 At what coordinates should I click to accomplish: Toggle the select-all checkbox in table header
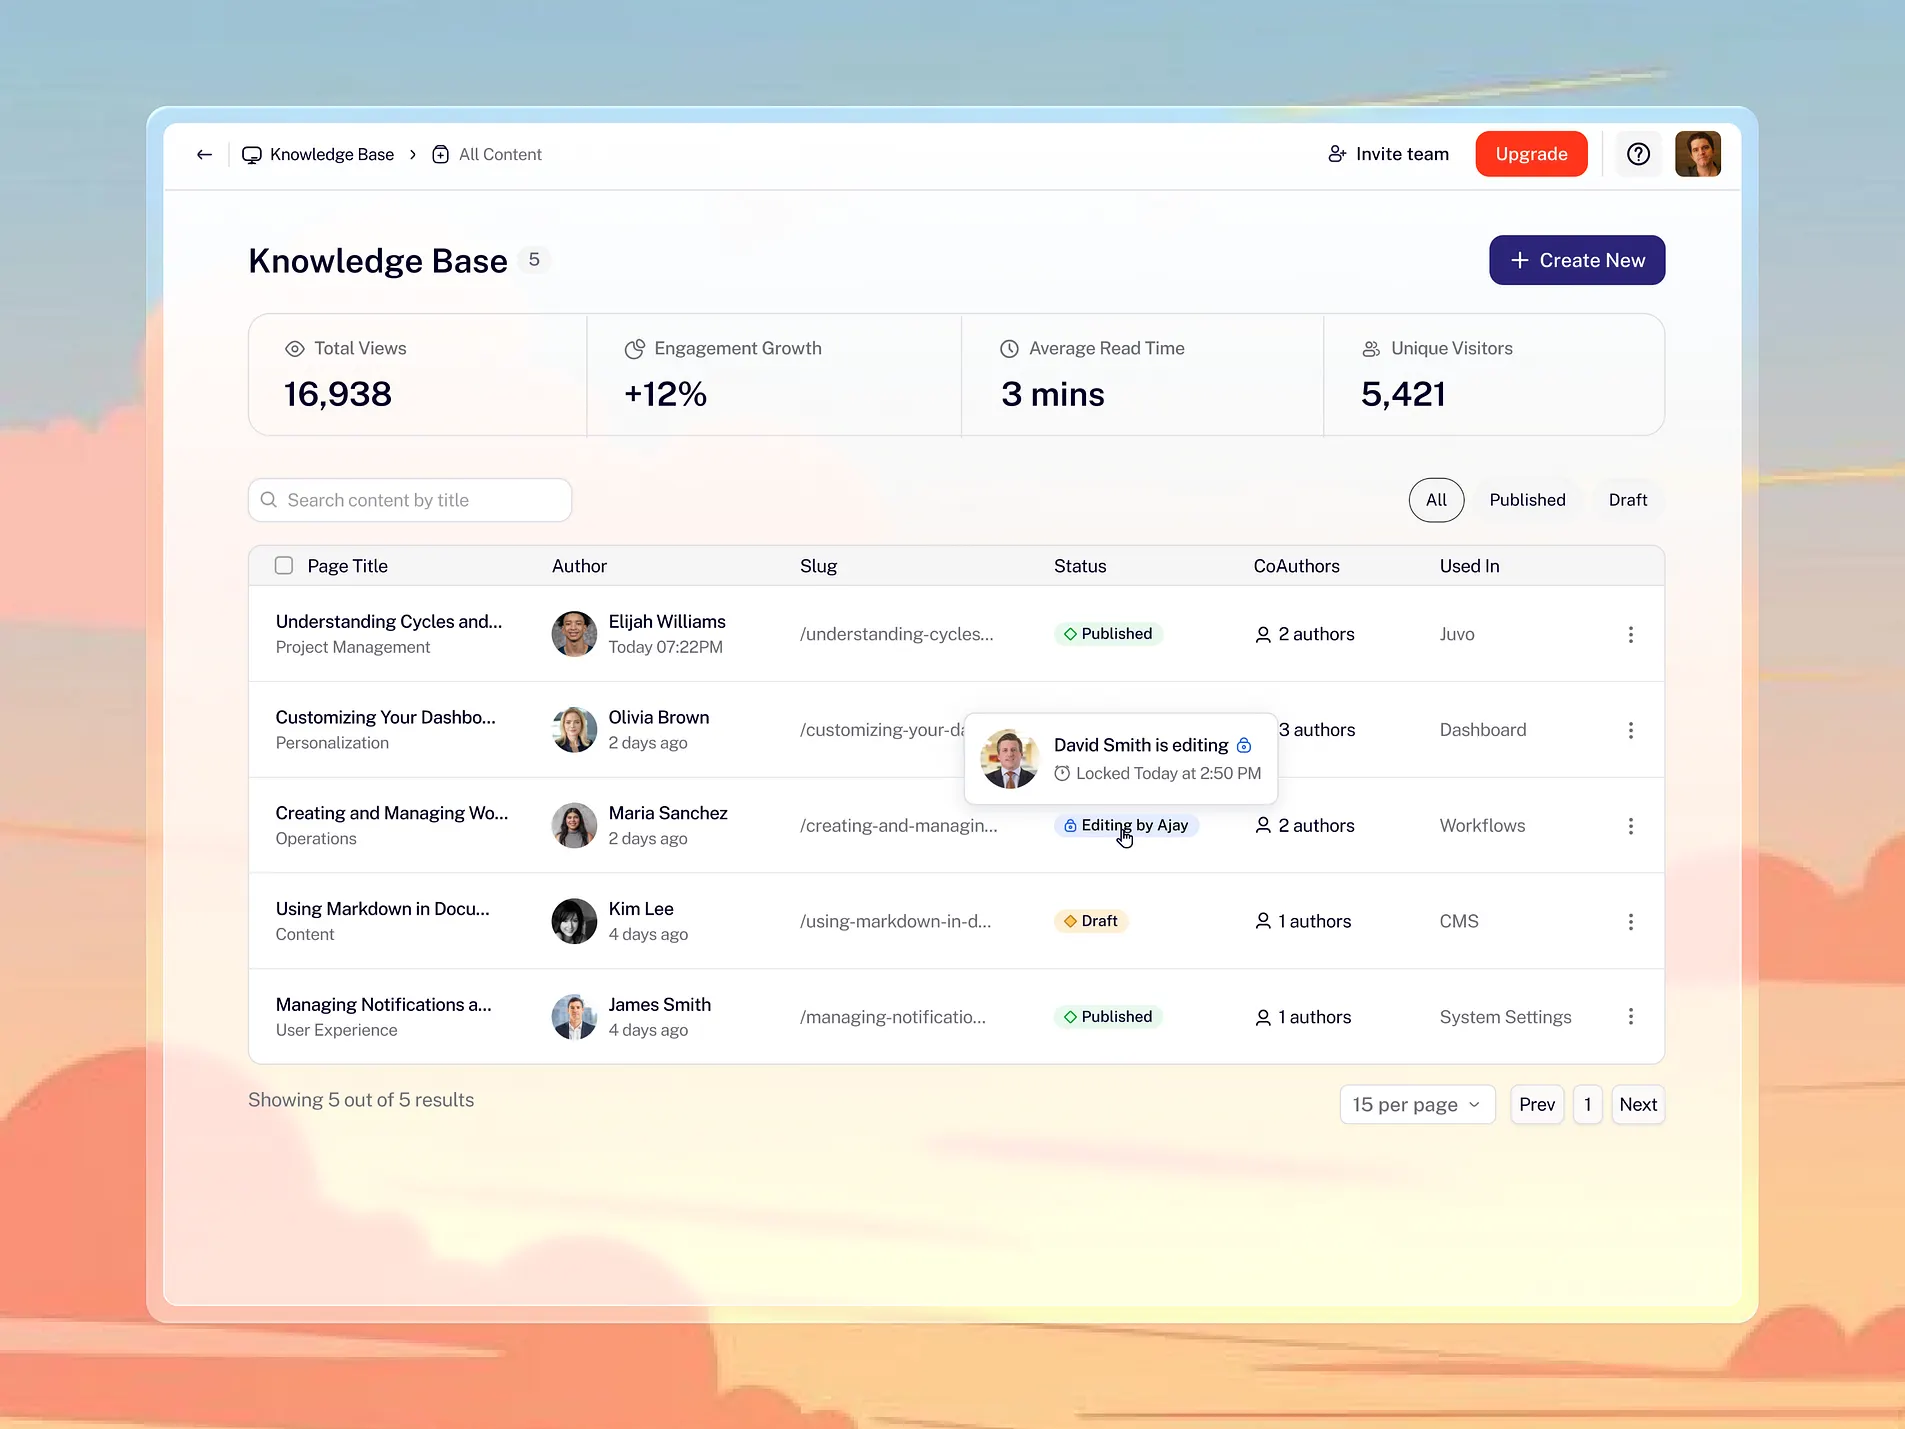click(284, 566)
